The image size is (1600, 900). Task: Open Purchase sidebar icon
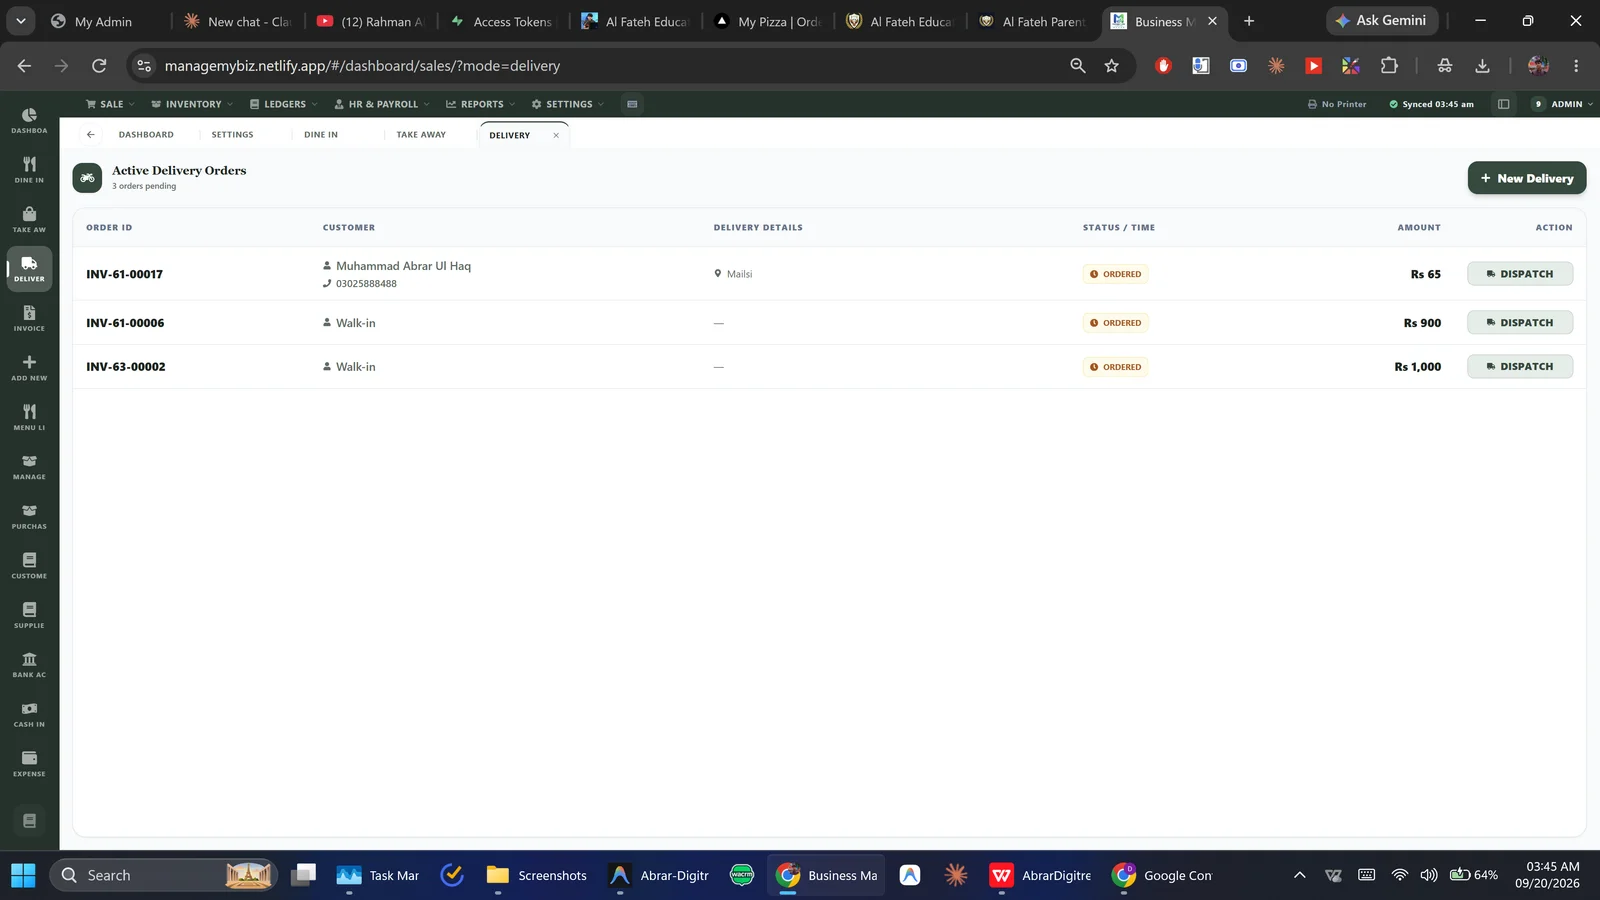click(x=29, y=516)
